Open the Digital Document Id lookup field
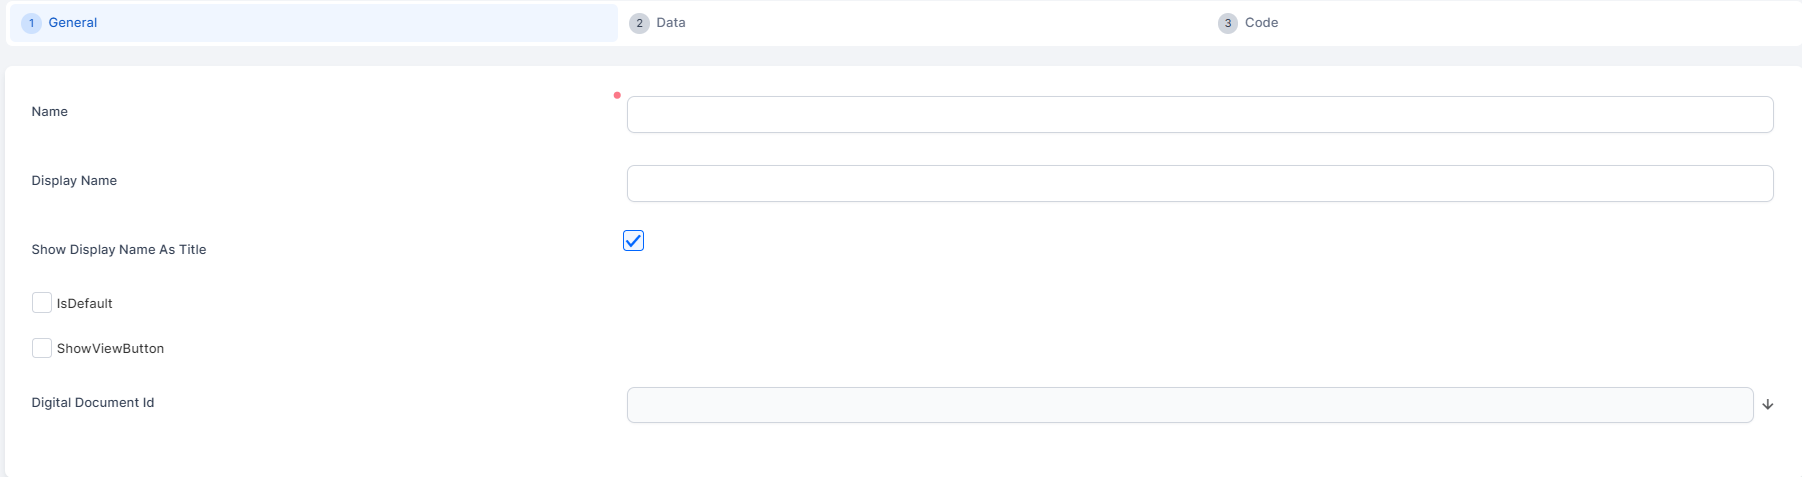The image size is (1802, 477). [x=1189, y=405]
